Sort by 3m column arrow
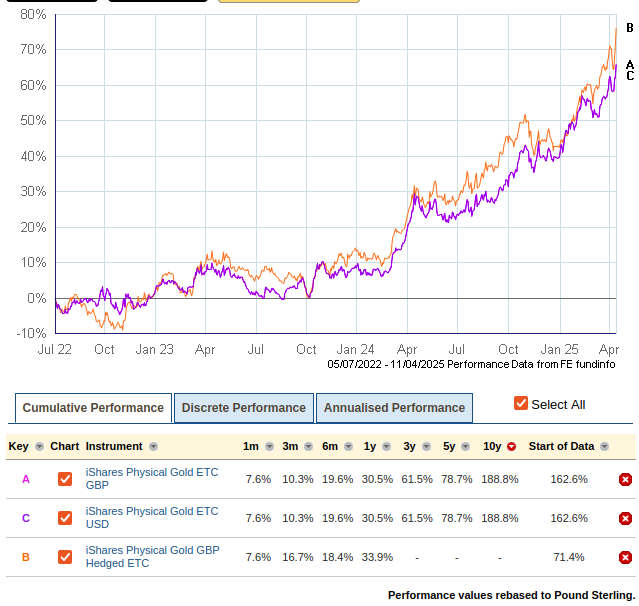The height and width of the screenshot is (606, 639). pos(308,447)
